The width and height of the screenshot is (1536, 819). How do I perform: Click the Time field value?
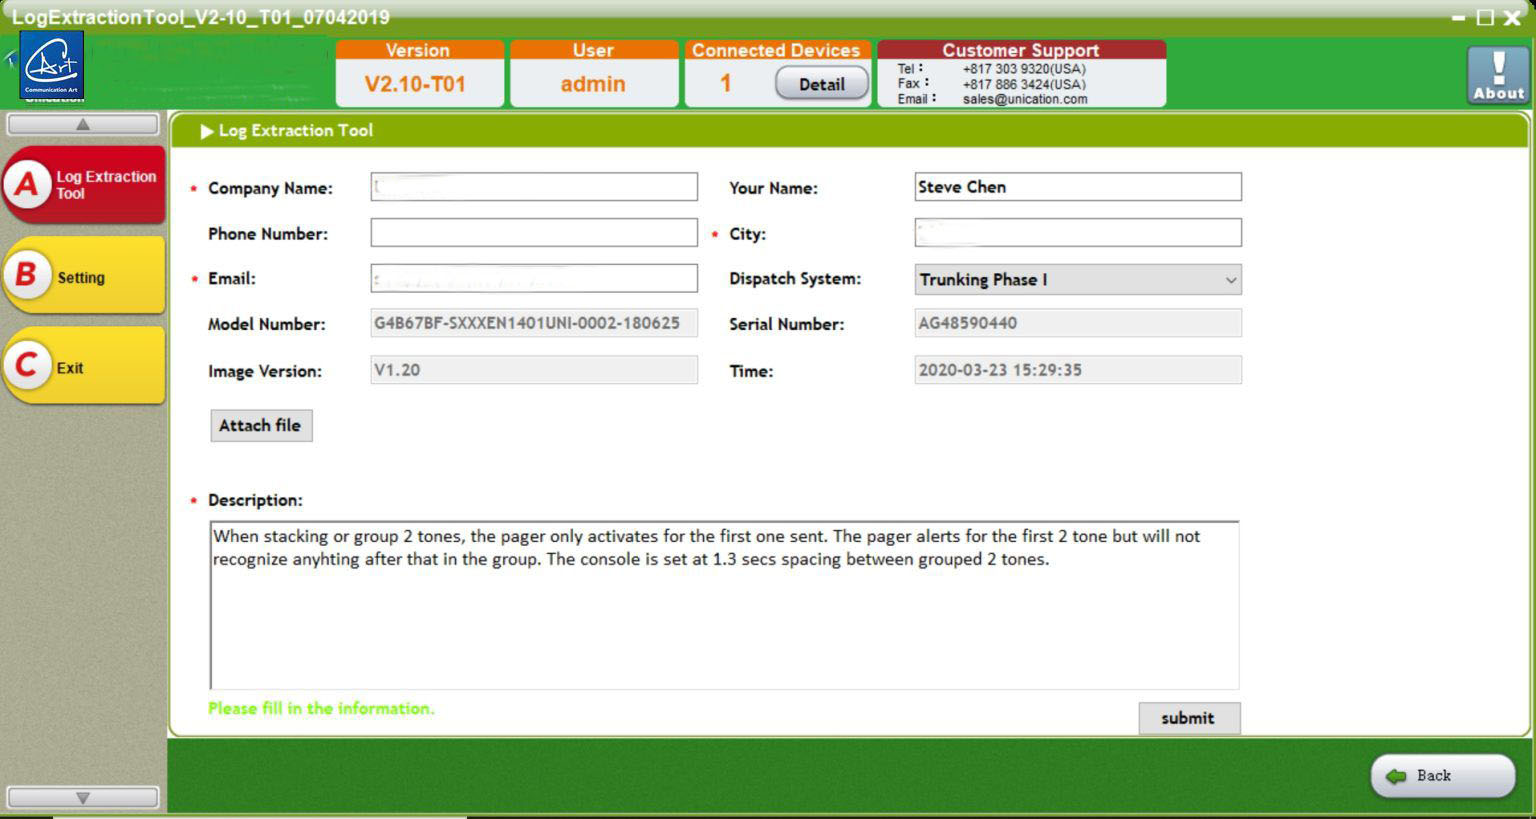tap(1078, 370)
